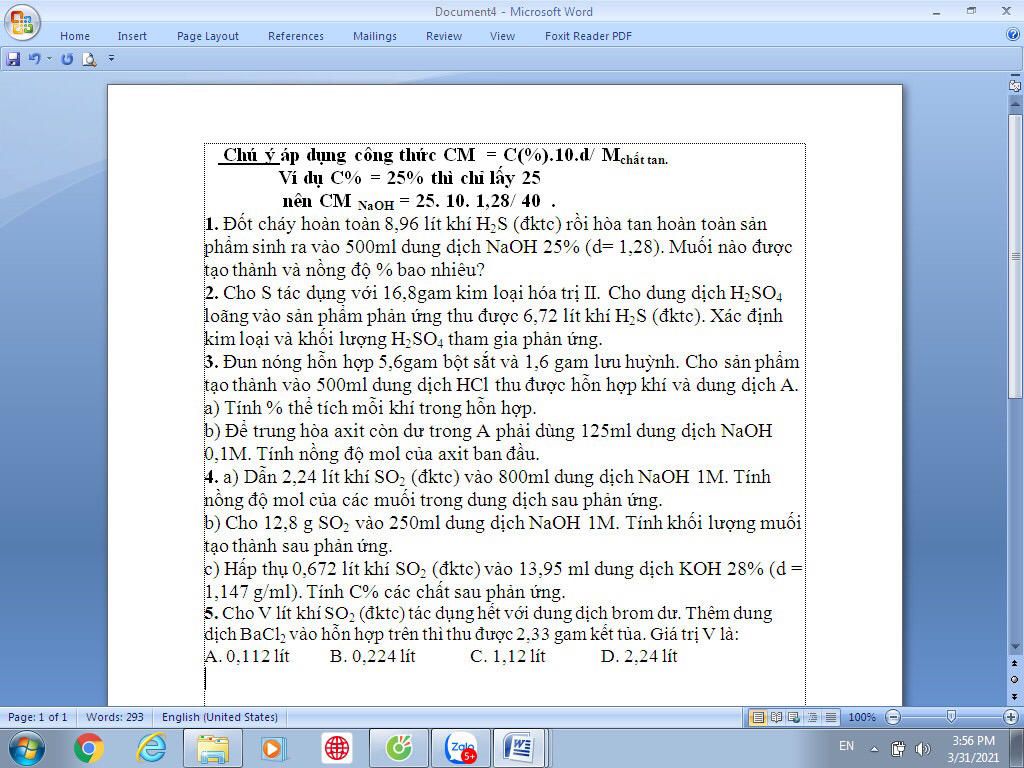Switch to Web Layout view
Image resolution: width=1024 pixels, height=768 pixels.
(794, 718)
